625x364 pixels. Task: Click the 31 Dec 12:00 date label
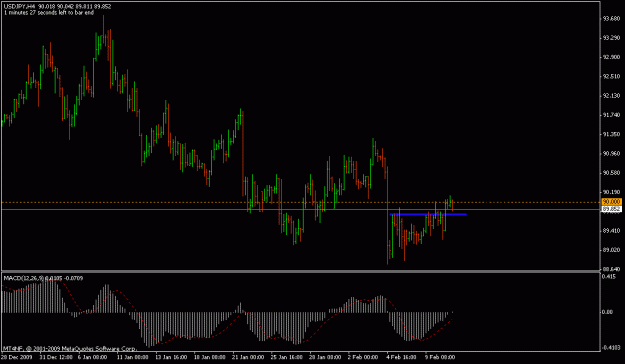pos(55,357)
